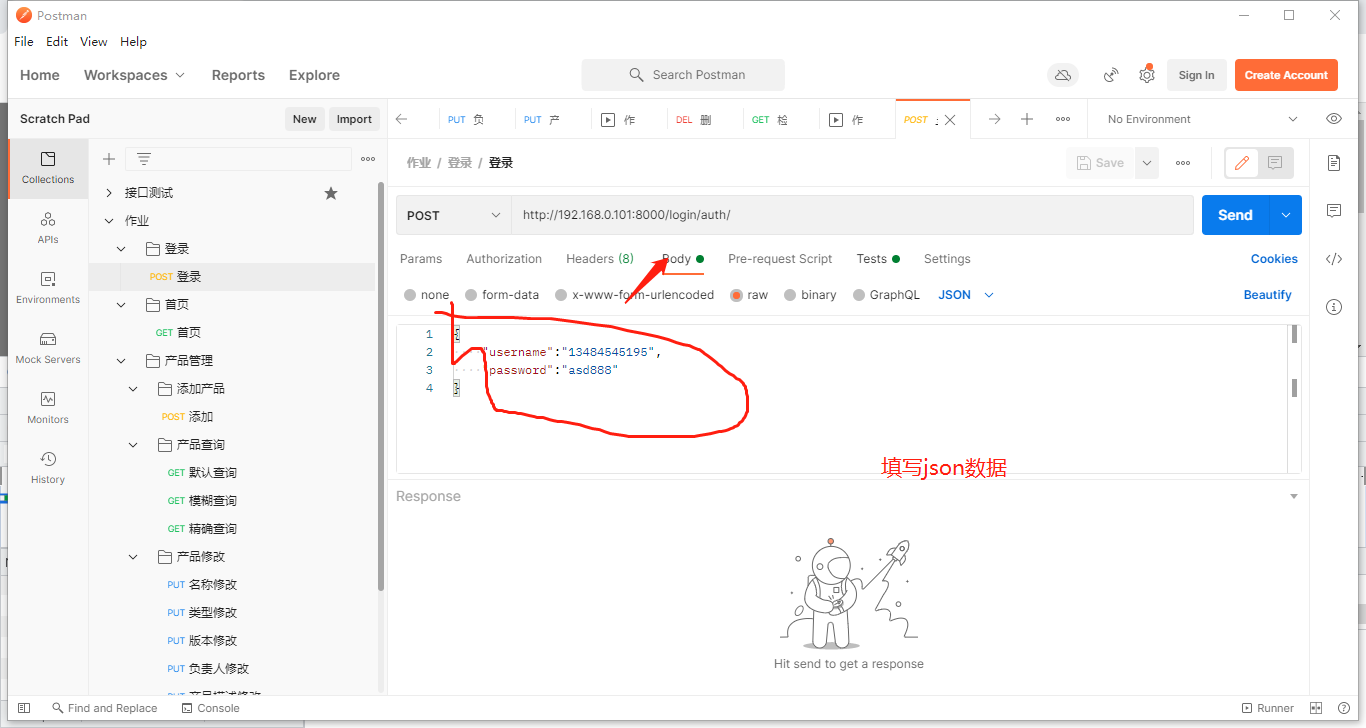This screenshot has height=728, width=1366.
Task: Star the 接口测试 collection
Action: click(x=331, y=193)
